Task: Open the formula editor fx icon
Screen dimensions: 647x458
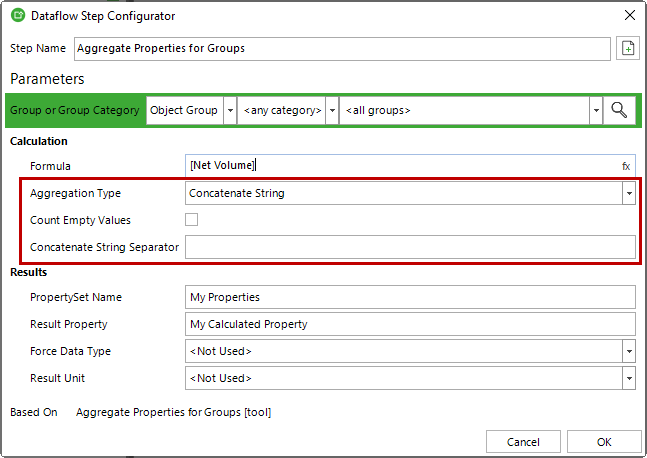Action: tap(626, 166)
